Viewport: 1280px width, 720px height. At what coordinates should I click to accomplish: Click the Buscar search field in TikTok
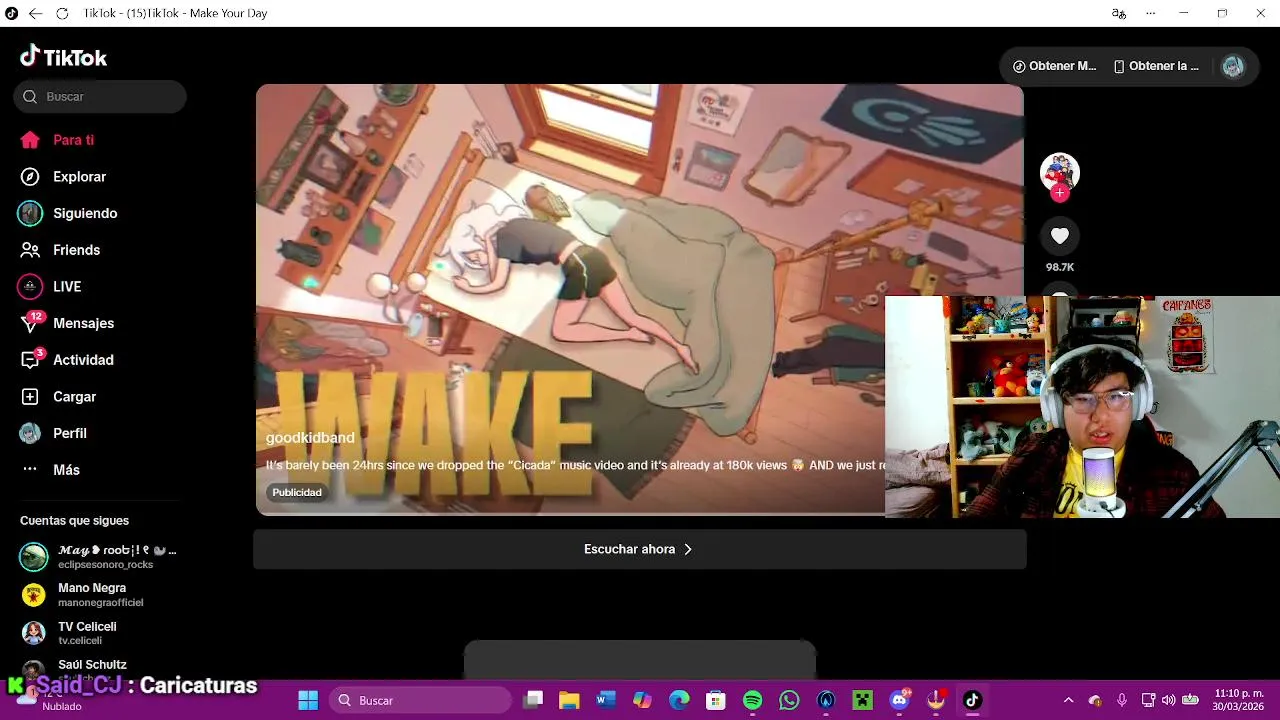pyautogui.click(x=100, y=97)
